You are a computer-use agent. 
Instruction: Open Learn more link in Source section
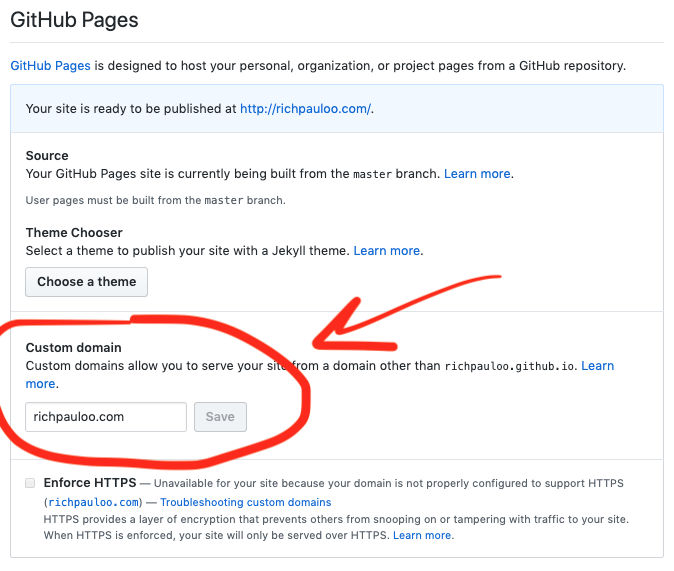coord(477,174)
